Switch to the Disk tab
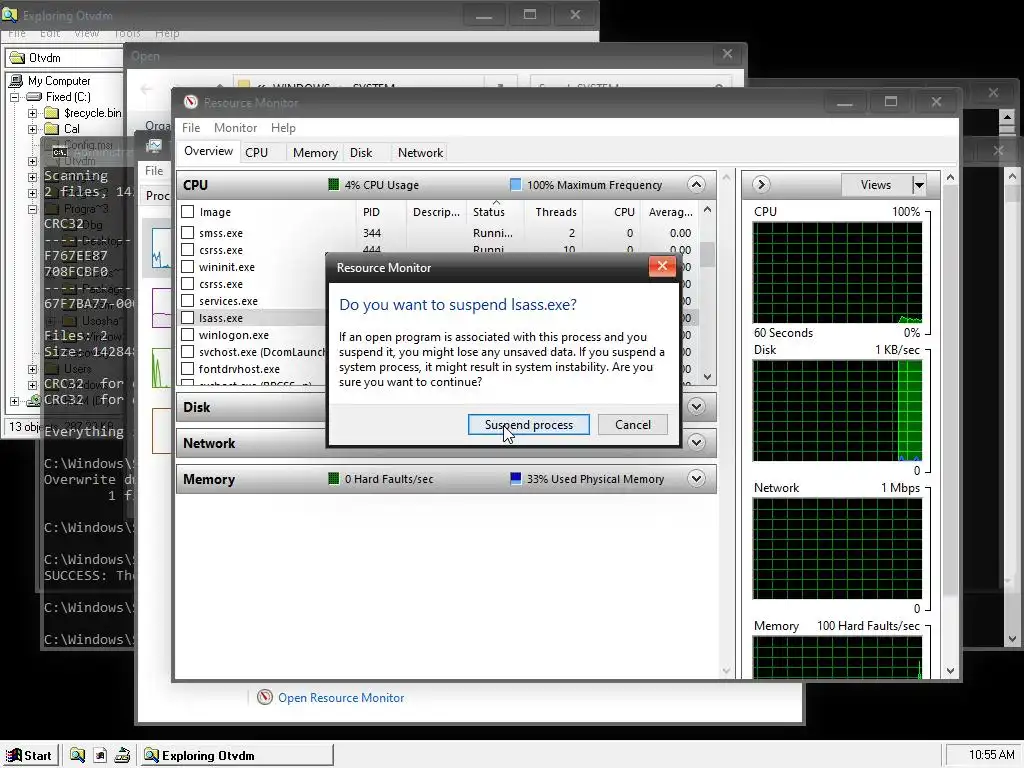This screenshot has height=768, width=1024. 360,152
